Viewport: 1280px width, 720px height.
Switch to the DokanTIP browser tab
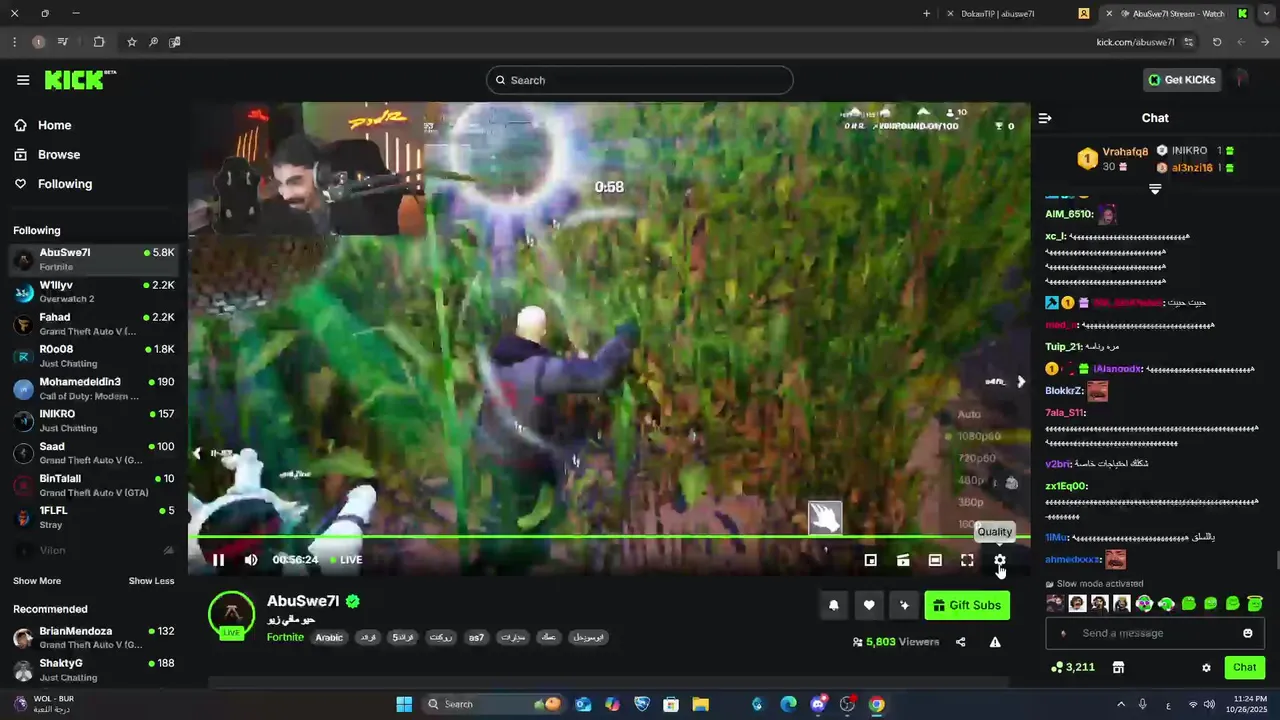[997, 13]
